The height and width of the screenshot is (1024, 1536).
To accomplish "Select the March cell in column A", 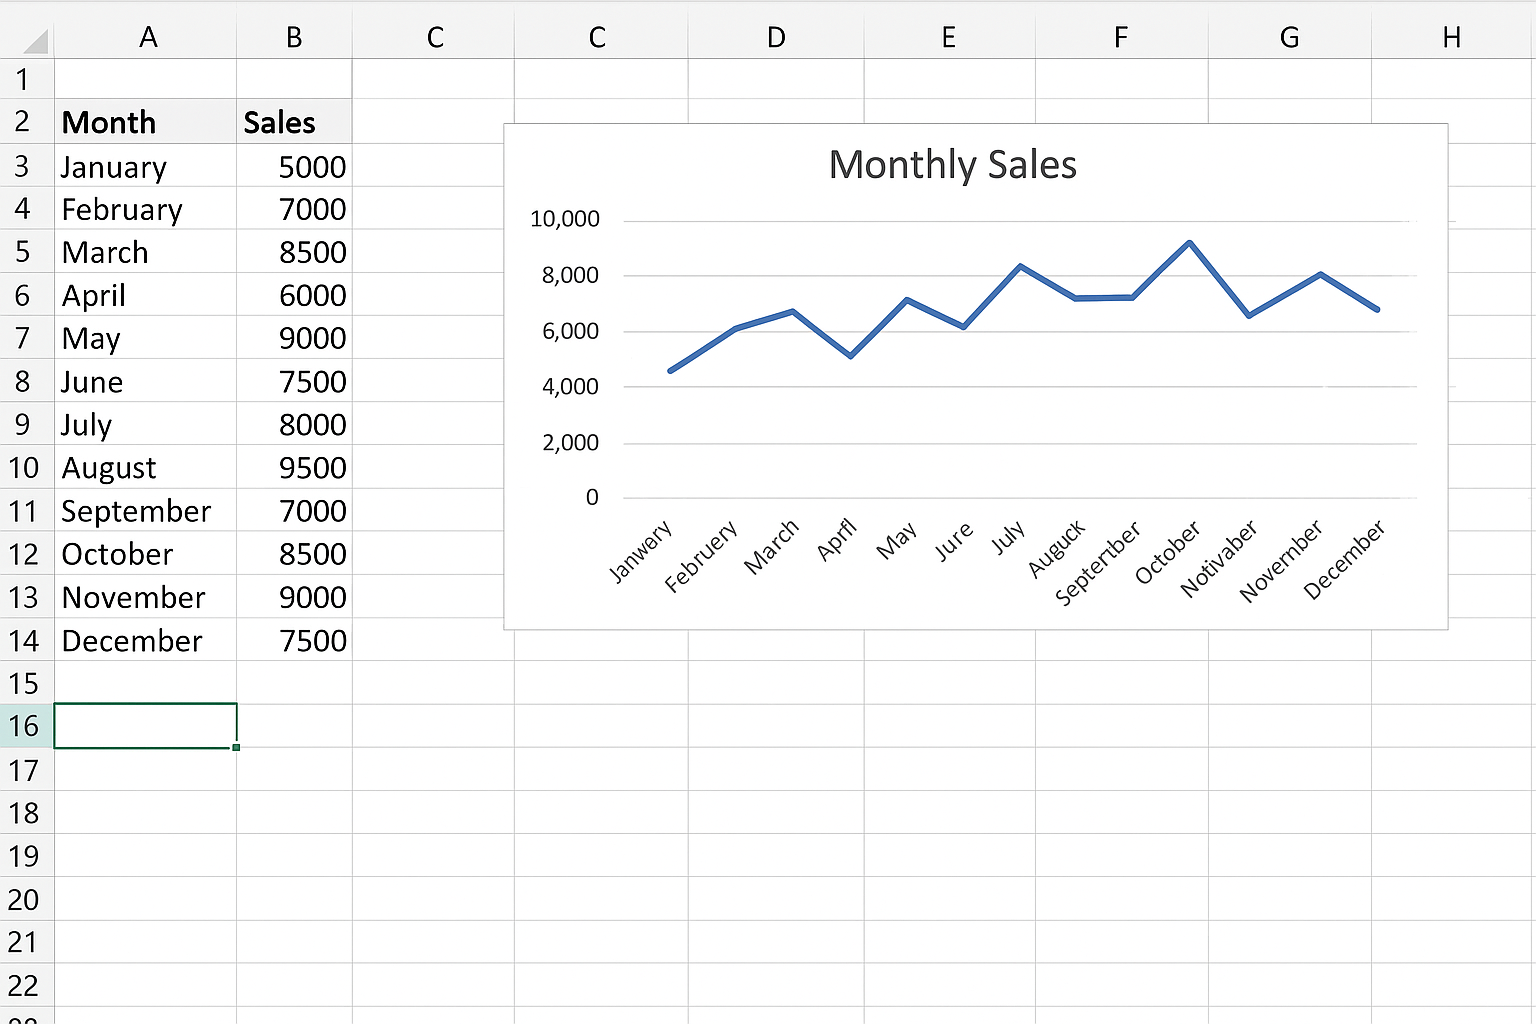I will [x=146, y=252].
